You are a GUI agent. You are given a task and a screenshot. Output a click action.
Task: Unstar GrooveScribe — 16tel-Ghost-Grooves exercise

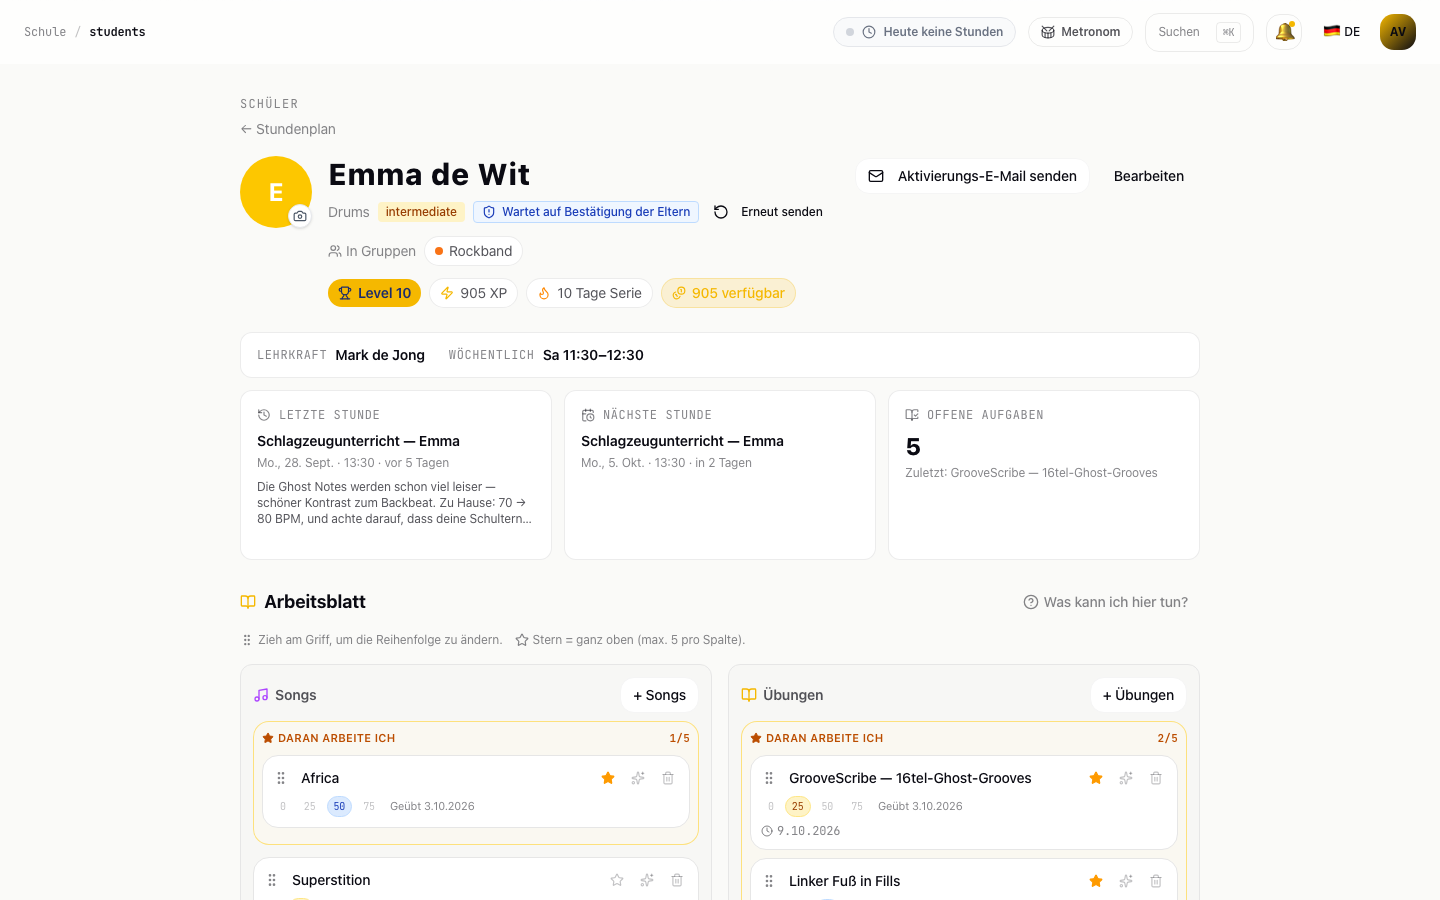coord(1096,778)
